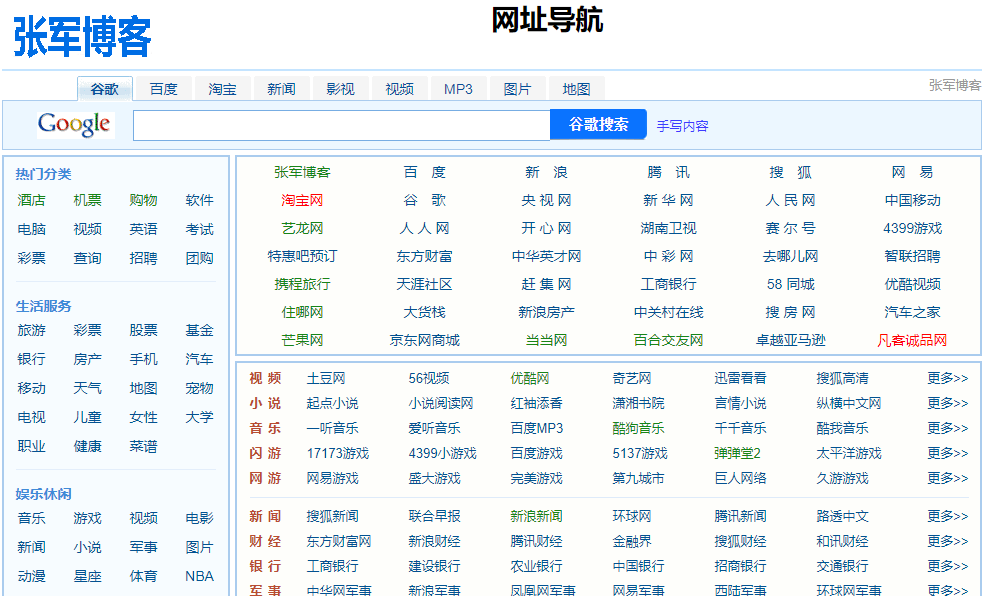Open 宠物 under 生活服务
The height and width of the screenshot is (596, 984).
click(x=200, y=388)
